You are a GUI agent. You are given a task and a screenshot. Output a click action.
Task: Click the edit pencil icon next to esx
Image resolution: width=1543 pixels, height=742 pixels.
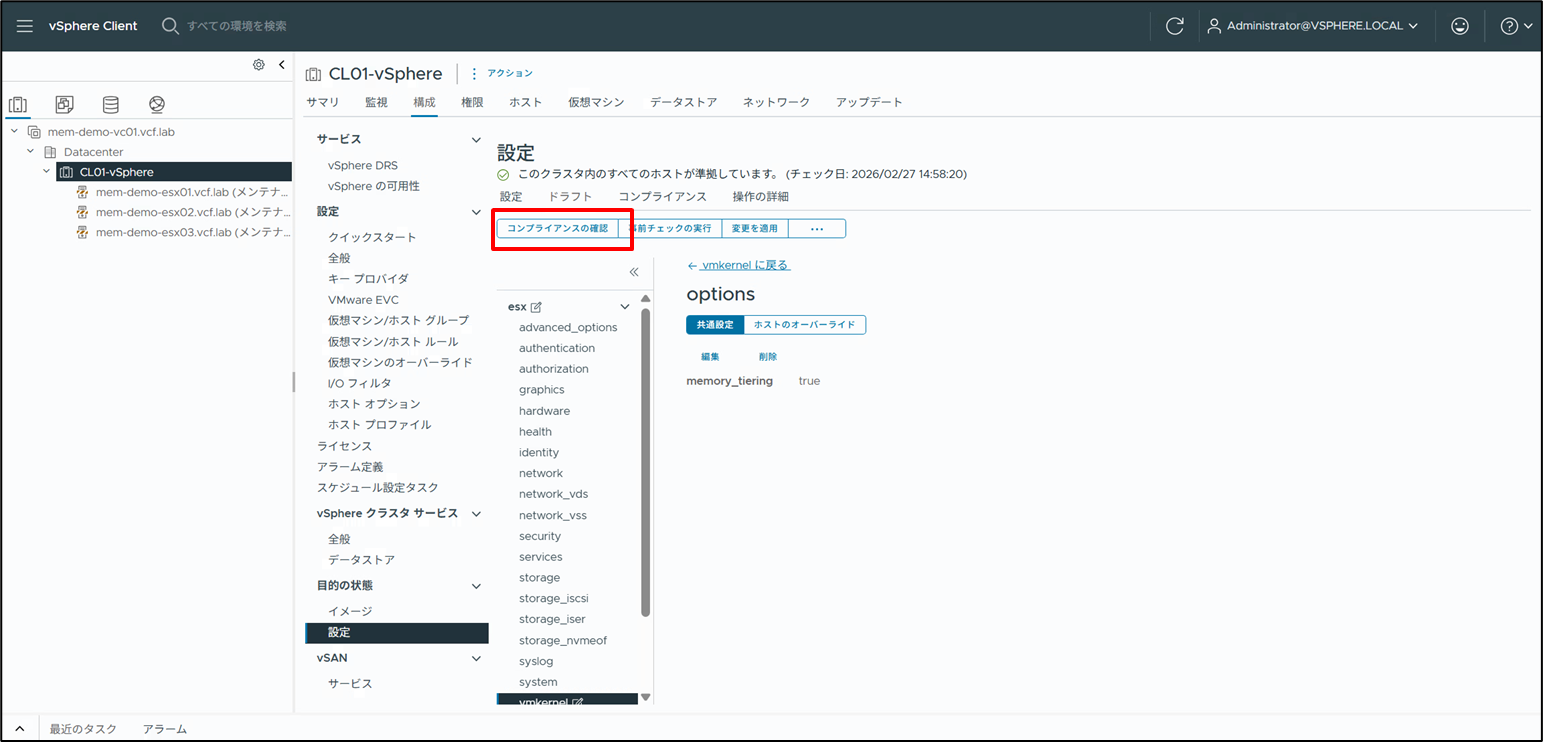(x=536, y=305)
